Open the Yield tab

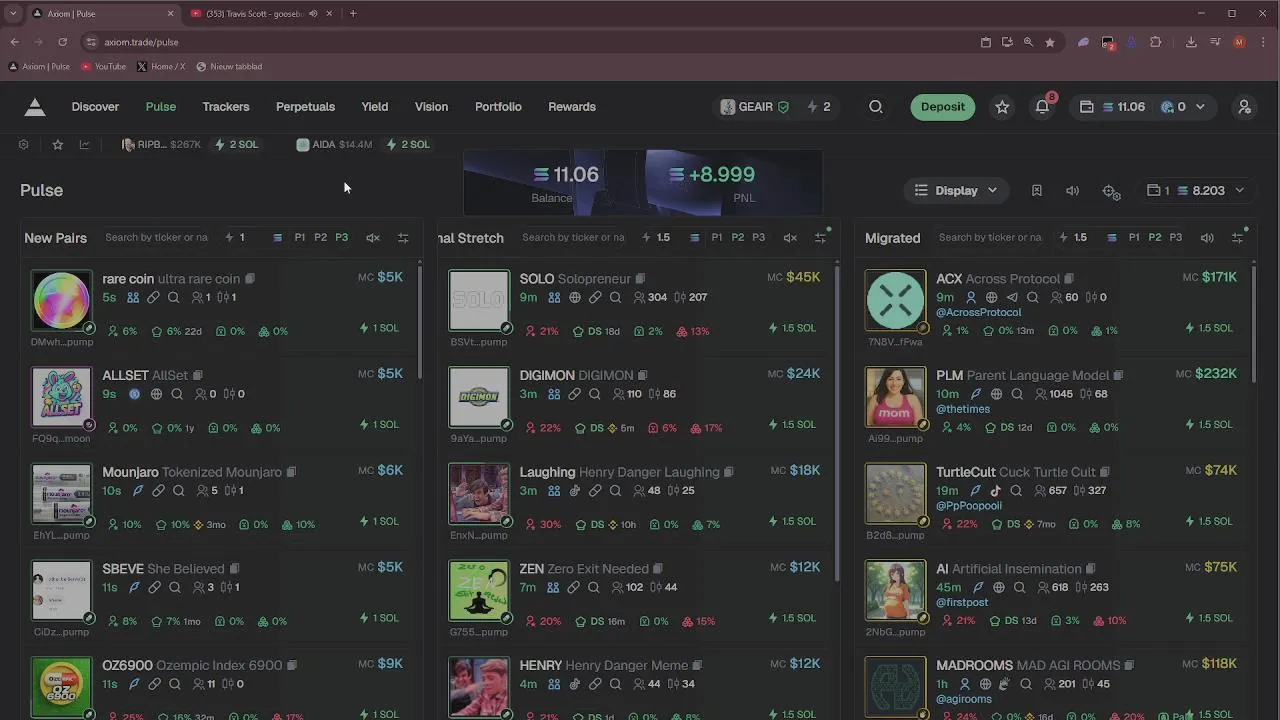[375, 107]
